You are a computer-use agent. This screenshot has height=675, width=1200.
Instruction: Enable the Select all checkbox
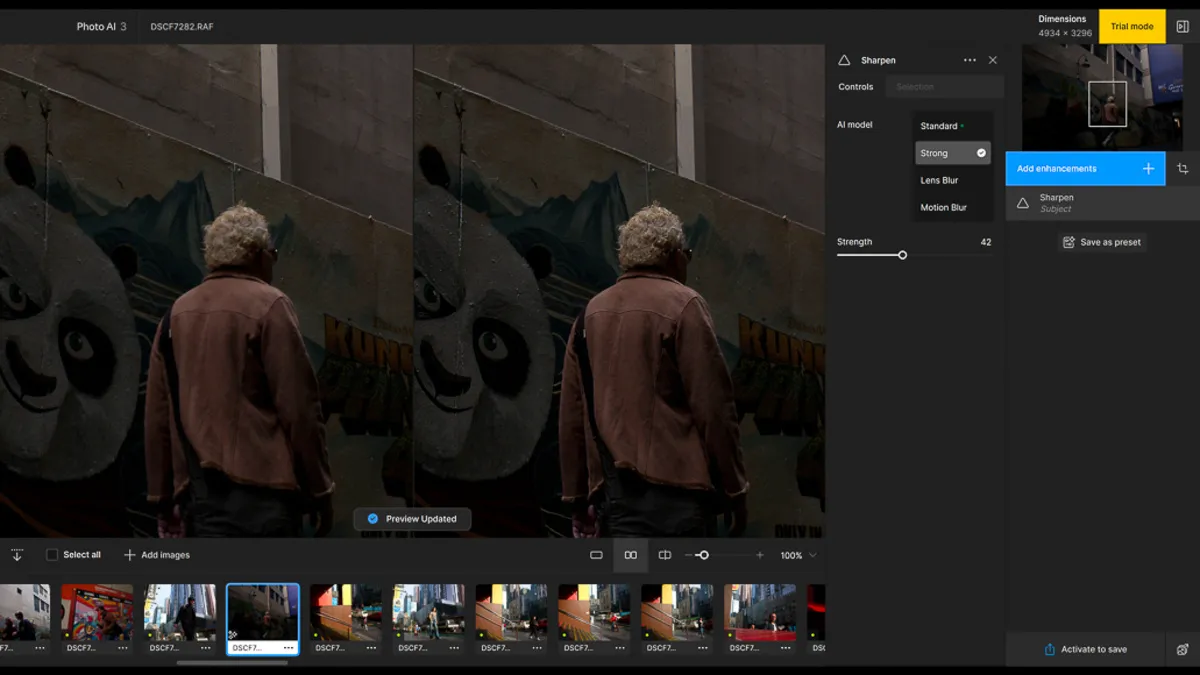[x=51, y=554]
